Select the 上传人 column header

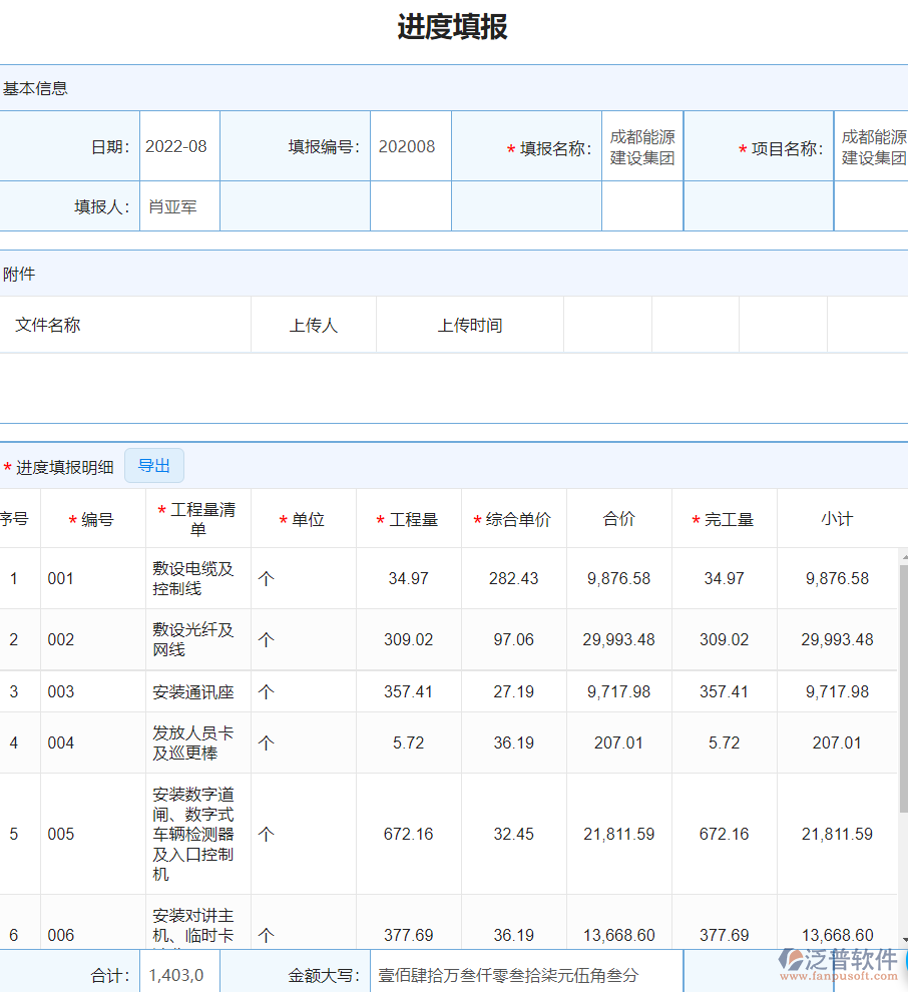(x=313, y=324)
